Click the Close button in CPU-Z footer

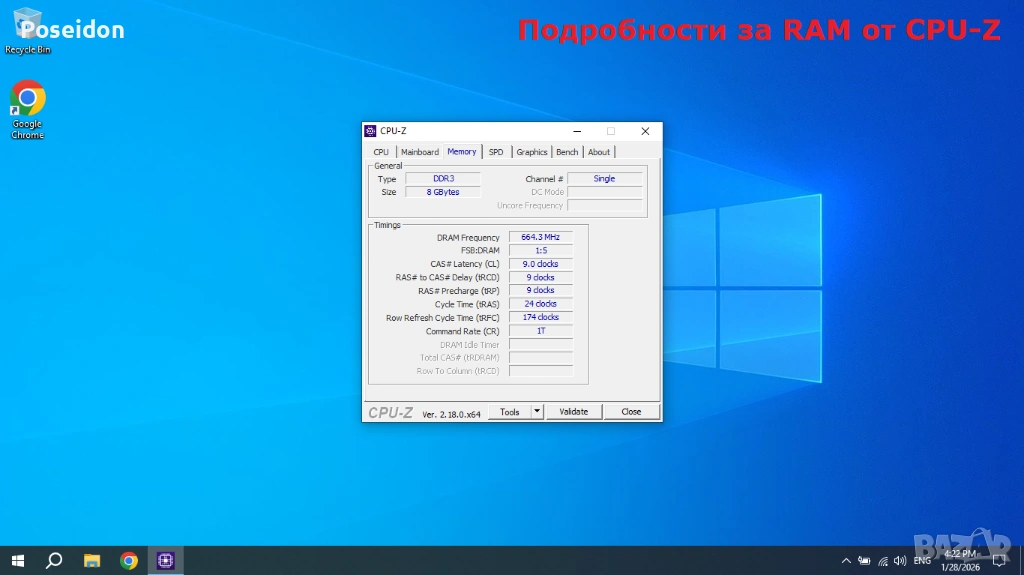click(x=631, y=411)
